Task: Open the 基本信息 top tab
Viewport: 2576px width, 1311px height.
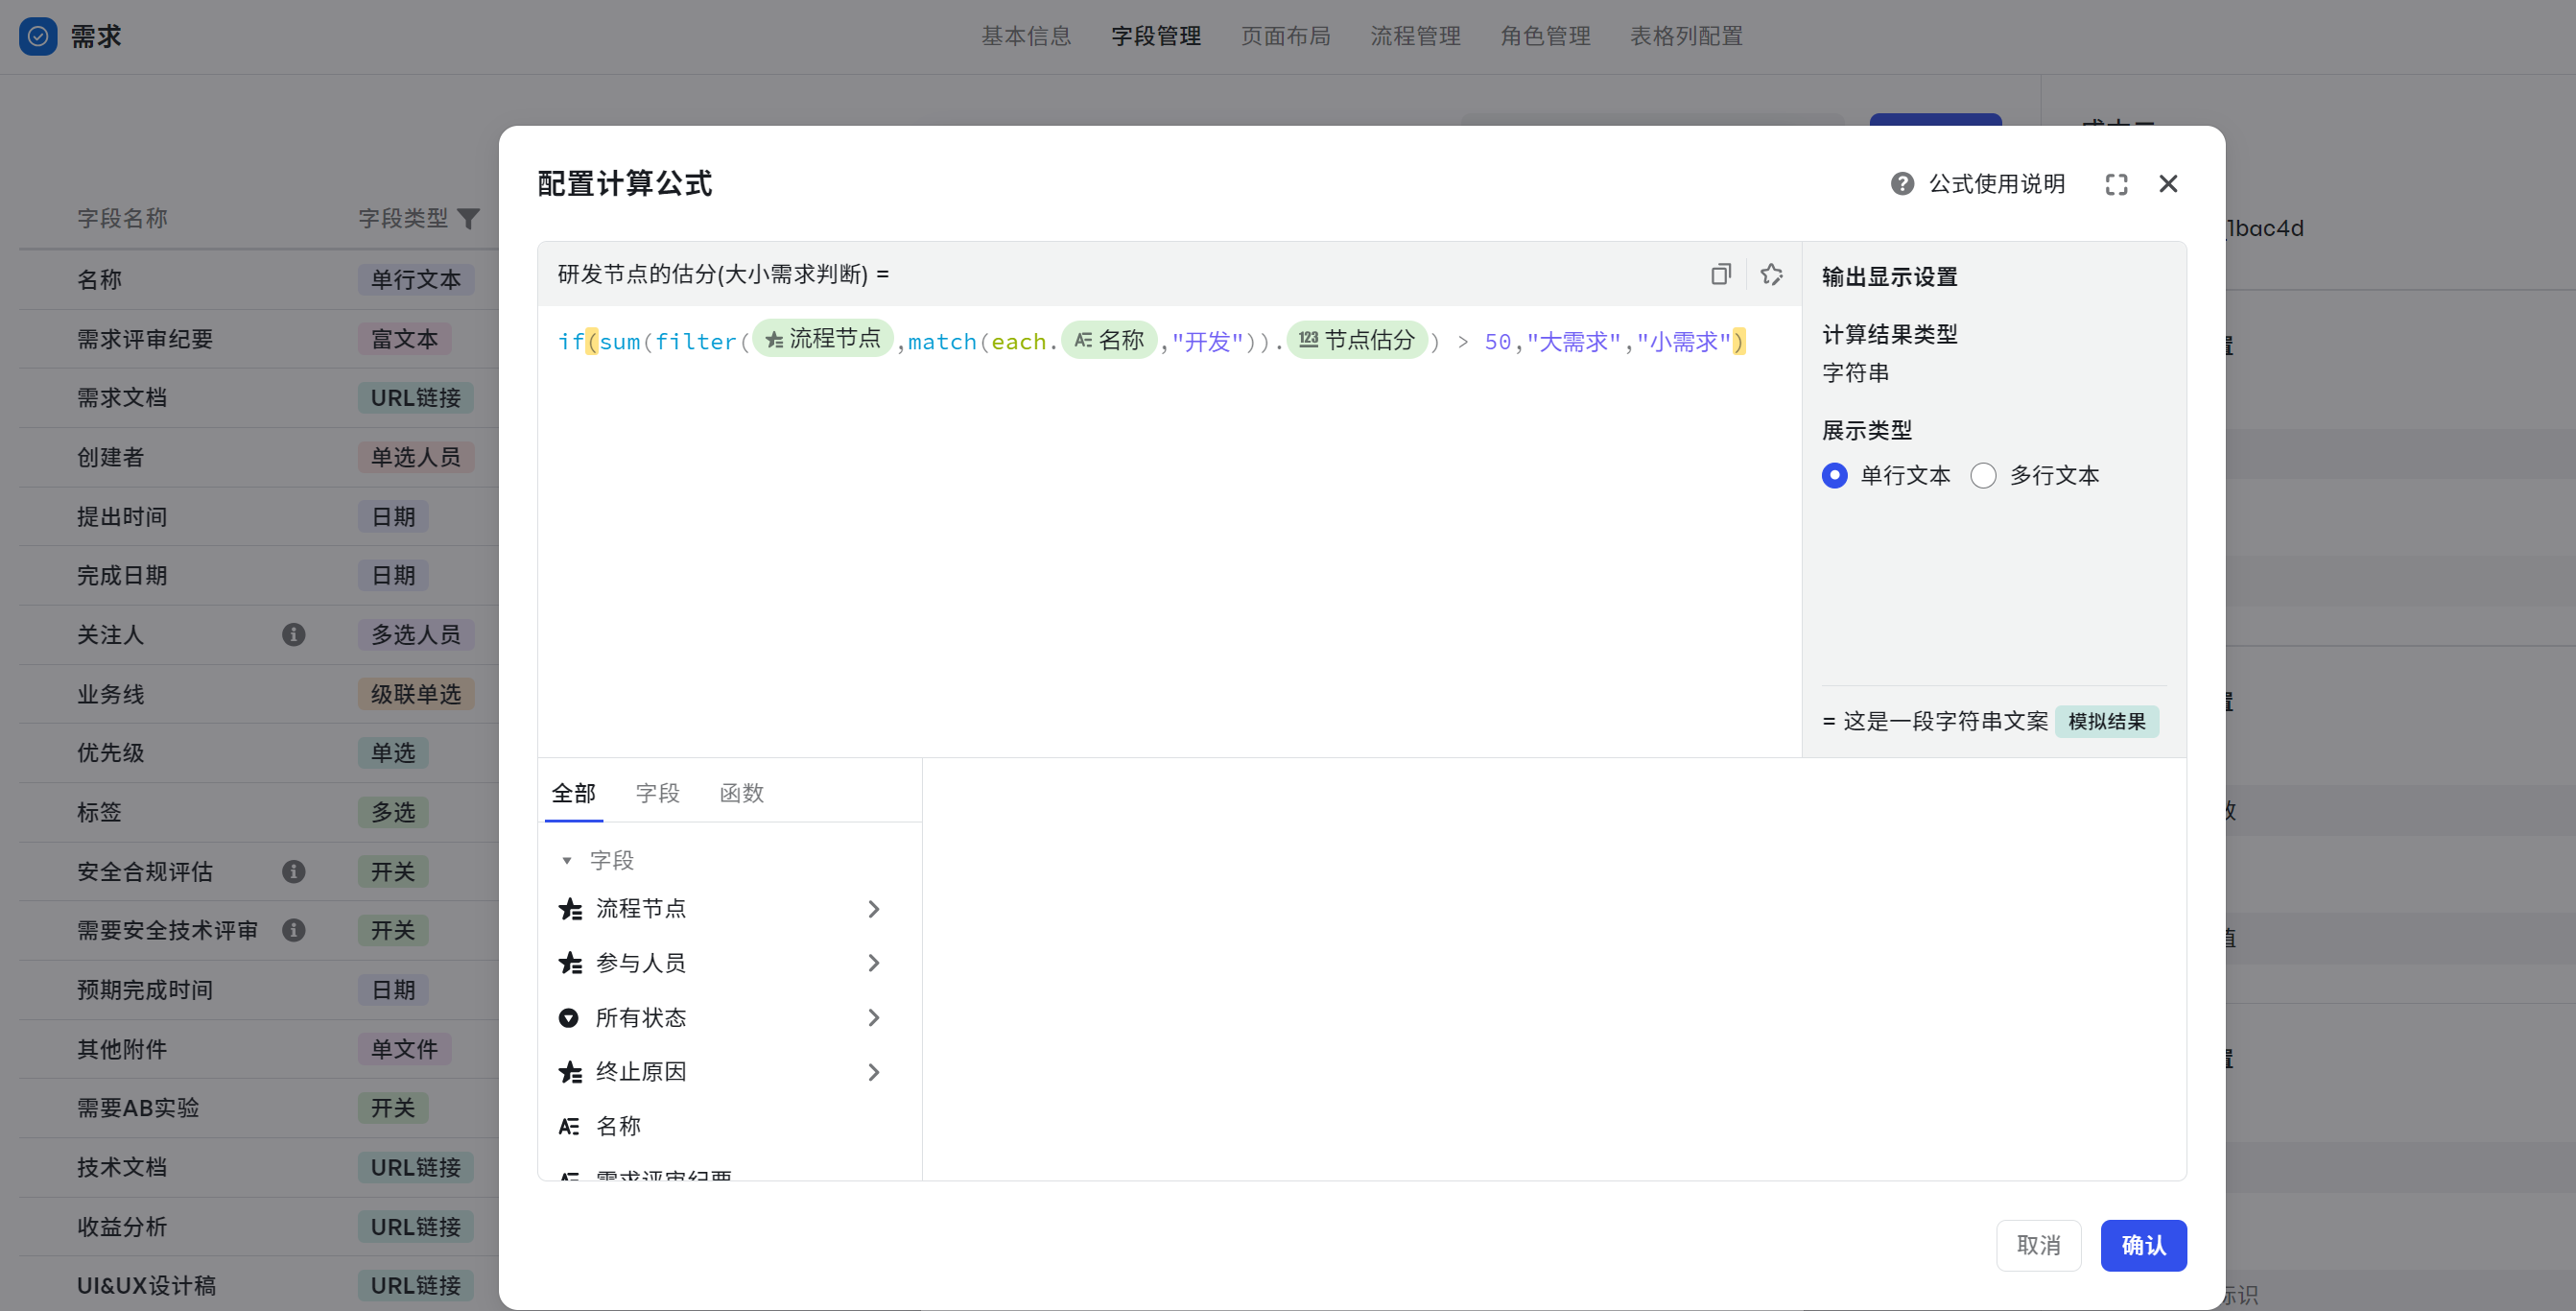Action: 1026,36
